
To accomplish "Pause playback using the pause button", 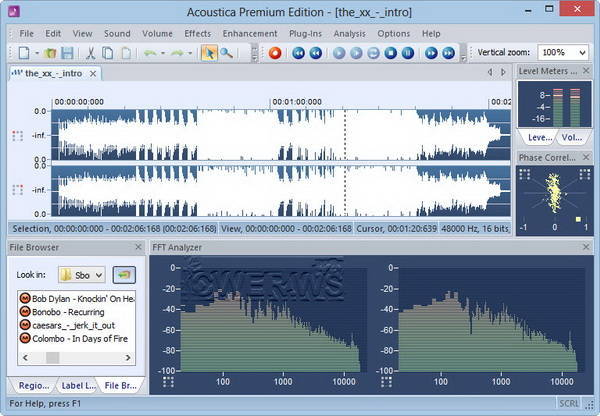I will point(405,52).
